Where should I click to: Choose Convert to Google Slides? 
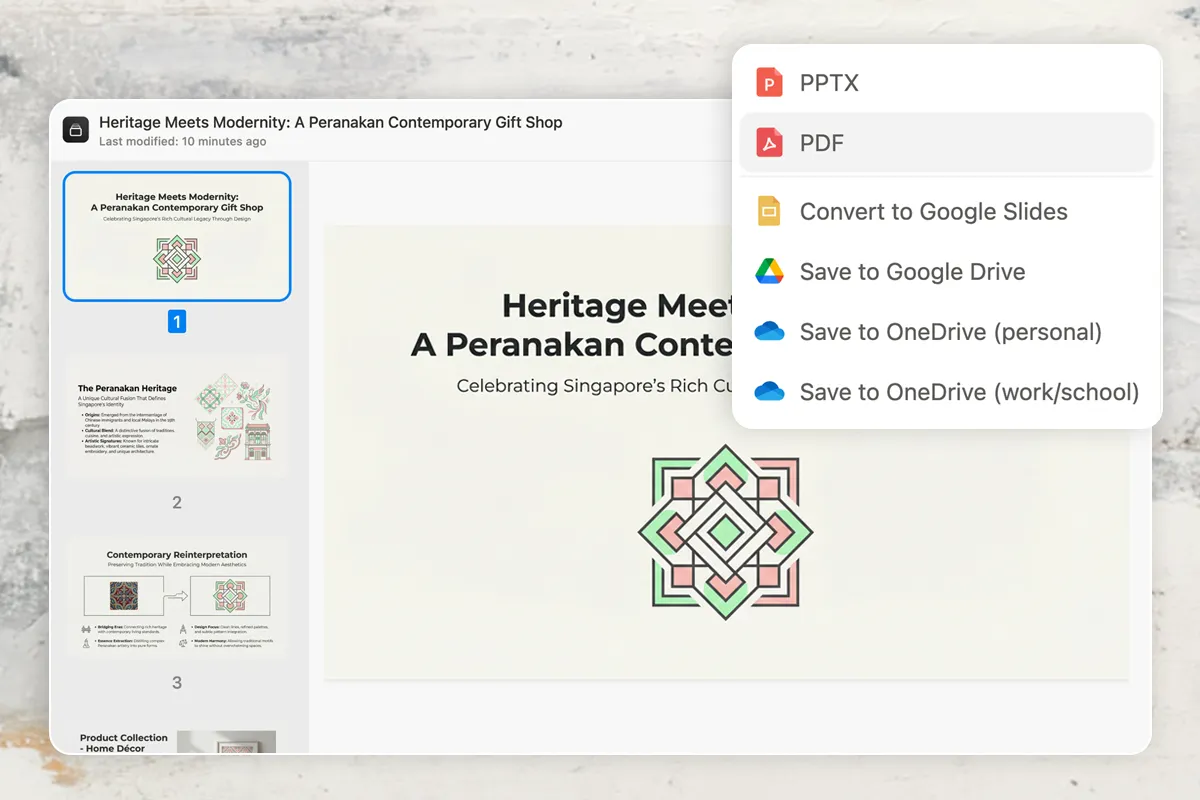pyautogui.click(x=933, y=212)
